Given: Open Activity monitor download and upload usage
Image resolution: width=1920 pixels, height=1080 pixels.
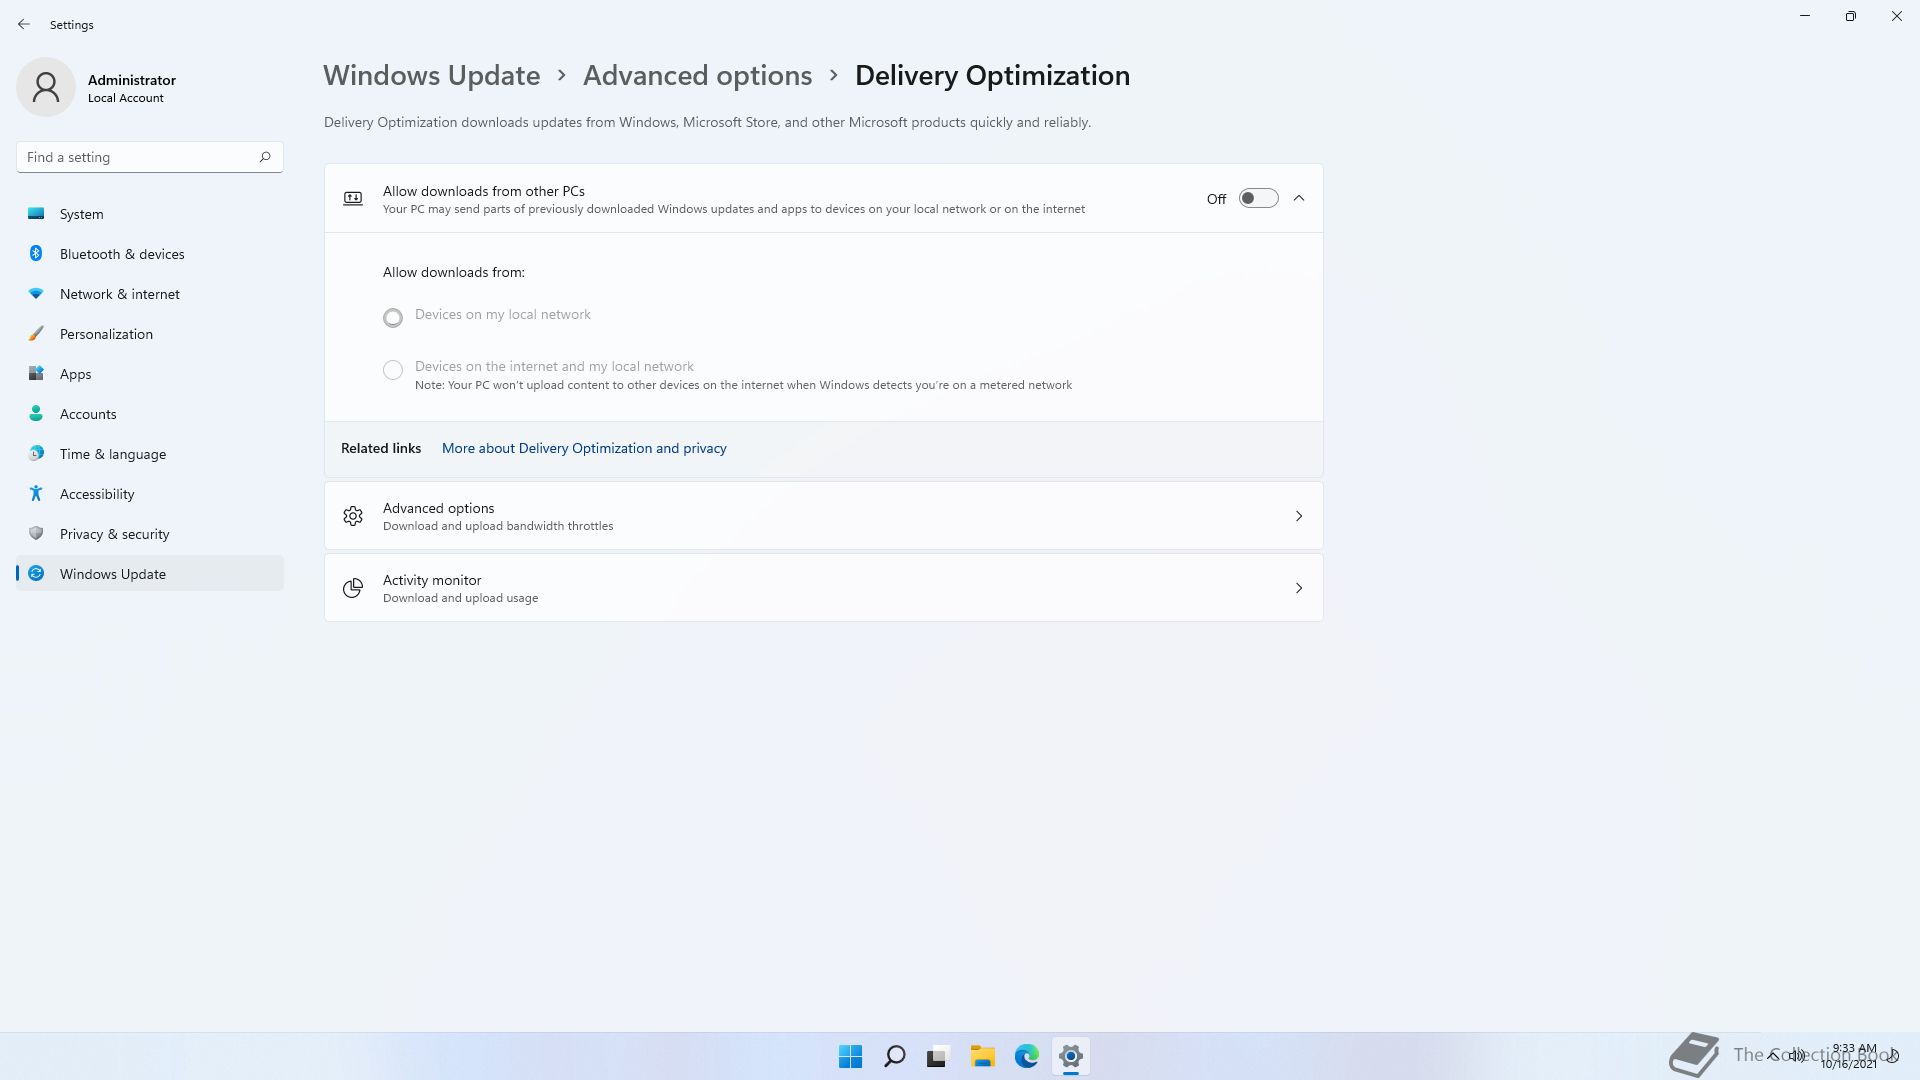Looking at the screenshot, I should [x=823, y=588].
